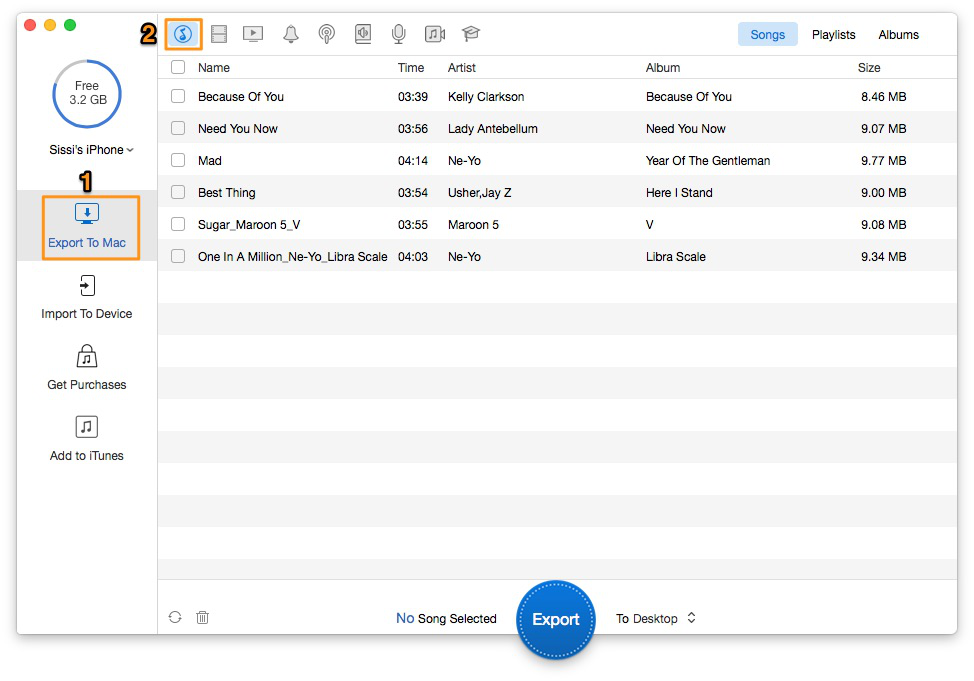974x681 pixels.
Task: Switch to the Songs tab
Action: 768,35
